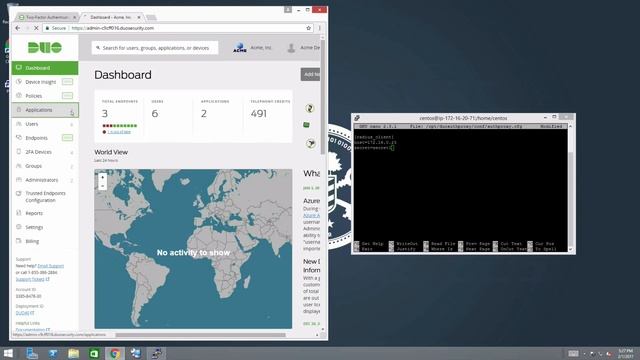Open the Email Support link
This screenshot has width=640, height=360.
[x=51, y=266]
